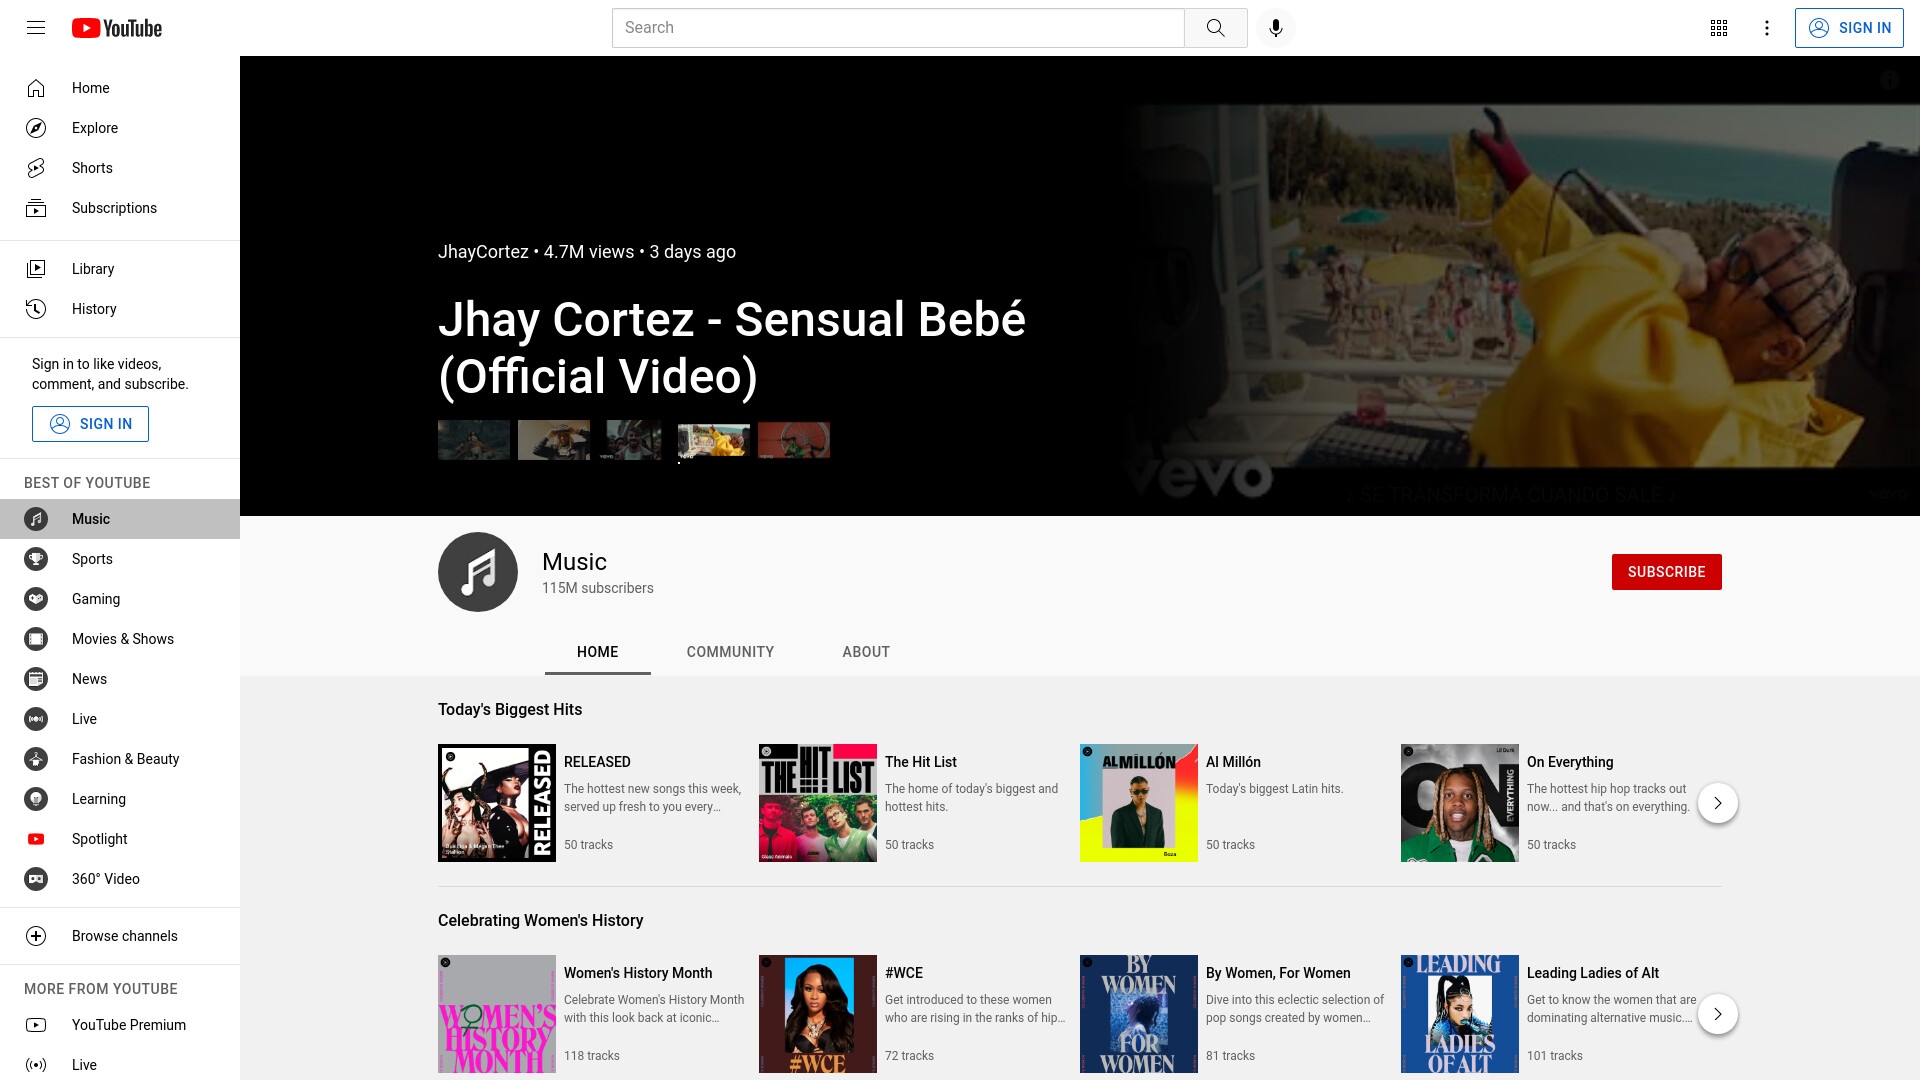Click the search magnifier button
Image resolution: width=1920 pixels, height=1080 pixels.
click(1215, 28)
